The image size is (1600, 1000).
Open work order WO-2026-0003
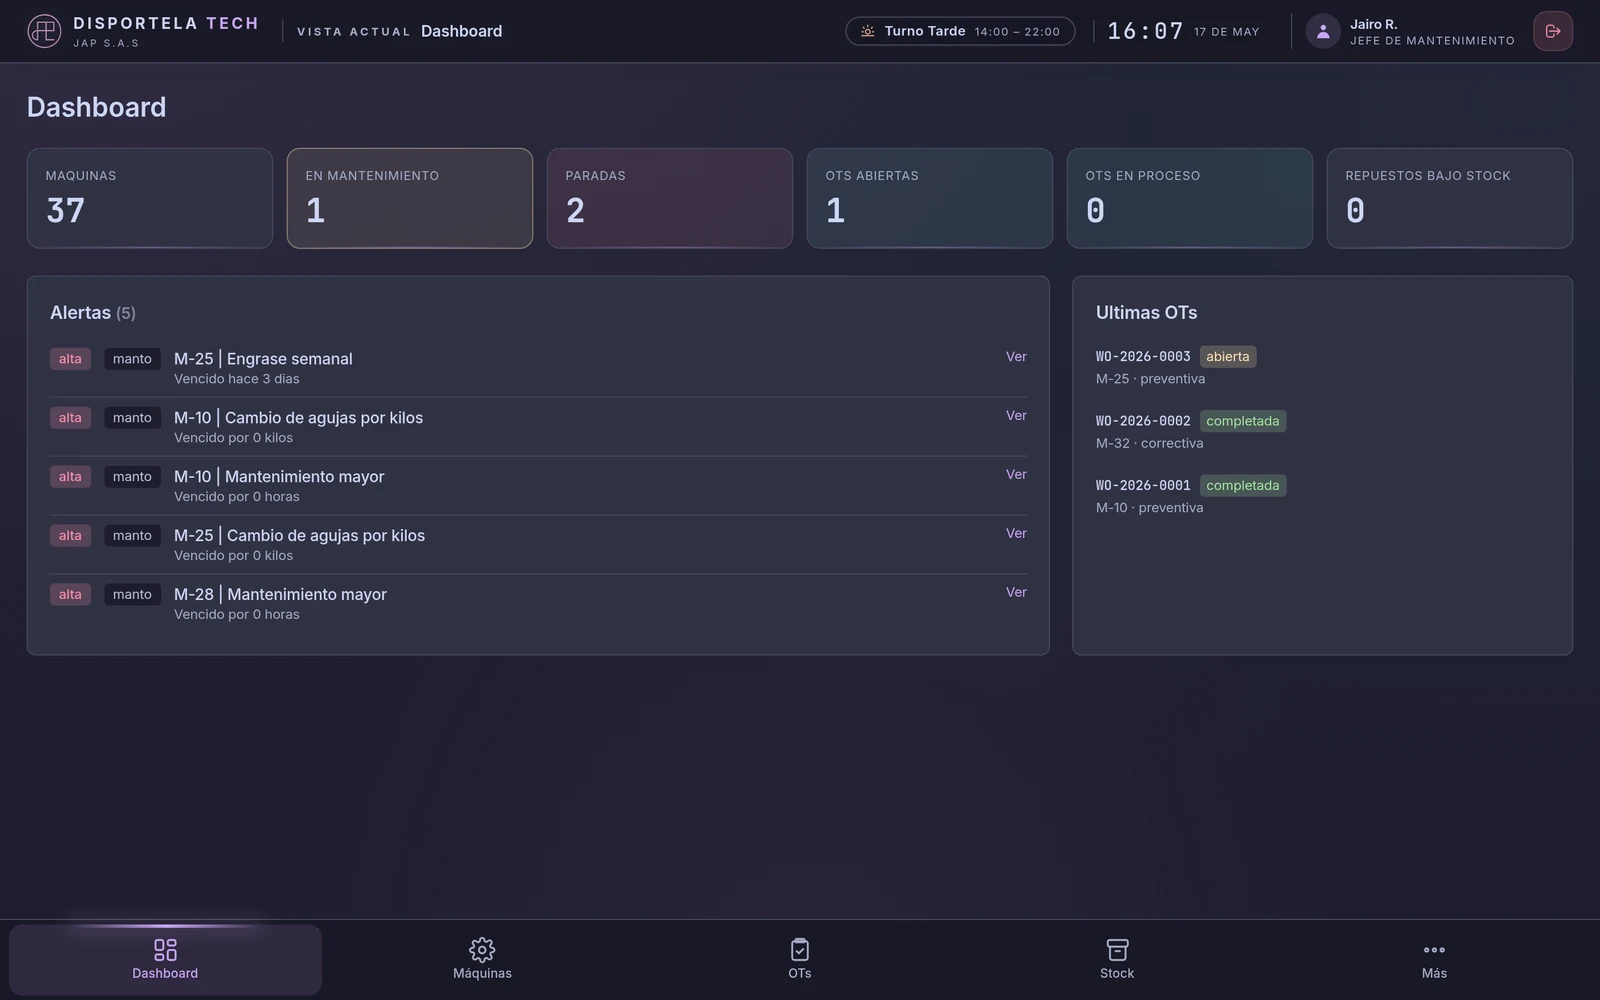(1143, 357)
